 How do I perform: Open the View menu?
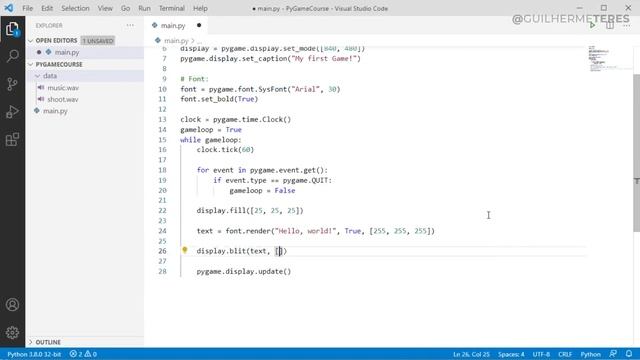[105, 8]
